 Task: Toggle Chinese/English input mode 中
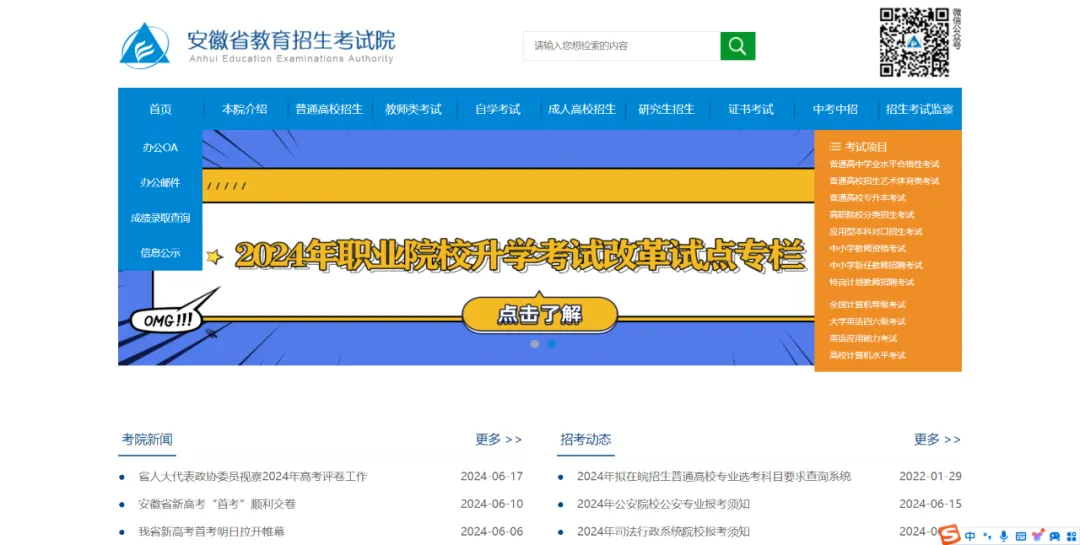point(970,536)
